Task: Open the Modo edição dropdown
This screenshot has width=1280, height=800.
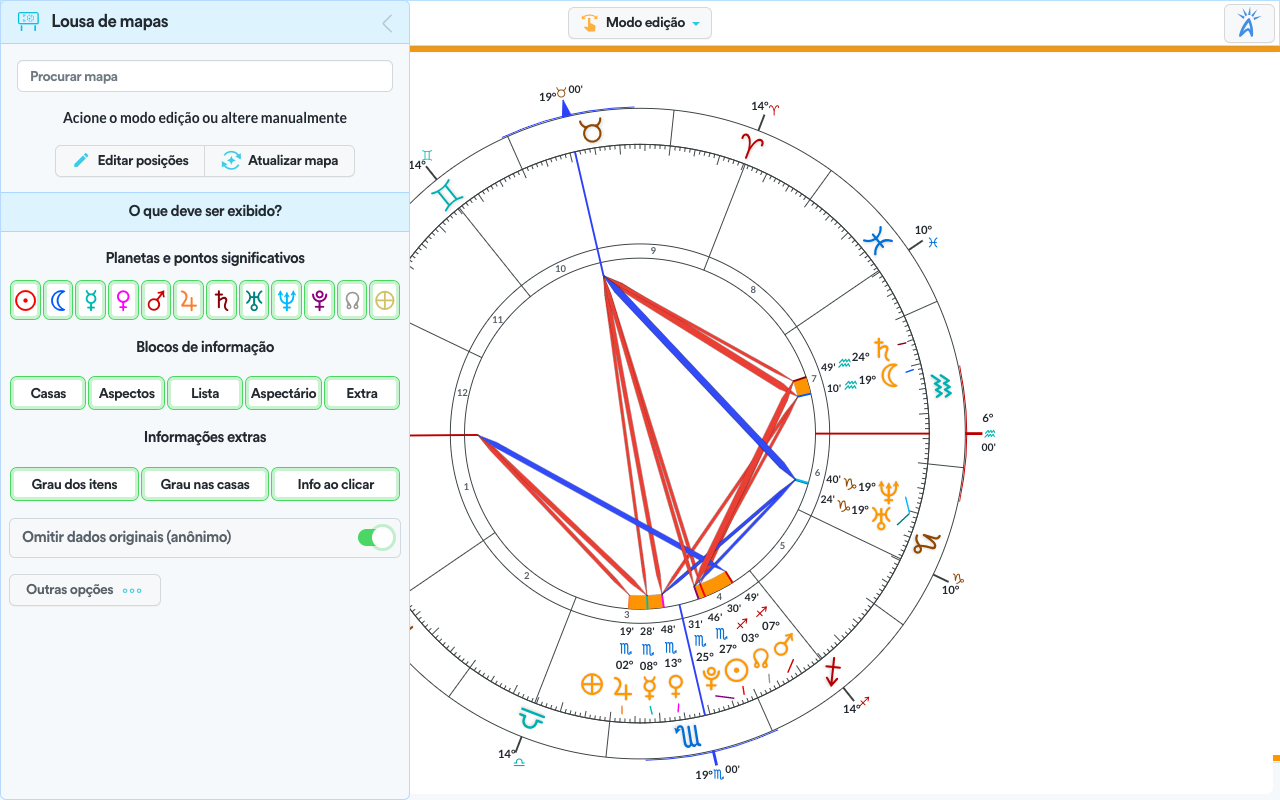Action: [x=640, y=23]
